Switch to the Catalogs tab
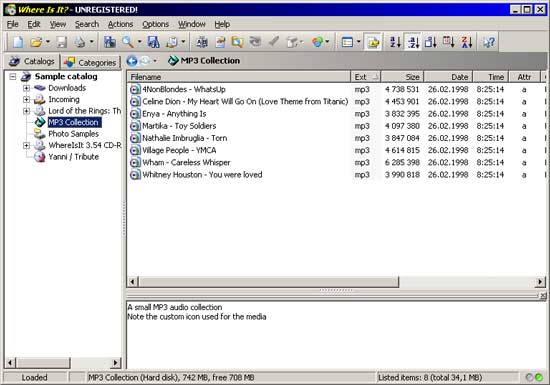Image resolution: width=550 pixels, height=385 pixels. point(32,61)
